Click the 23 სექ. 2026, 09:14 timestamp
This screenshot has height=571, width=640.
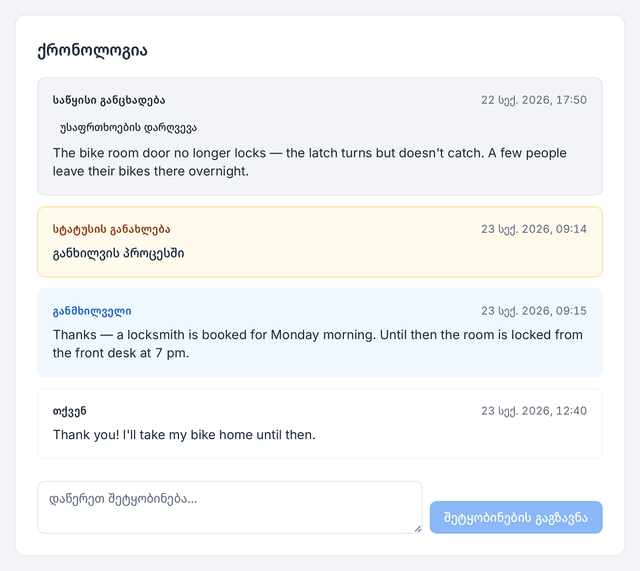[534, 229]
